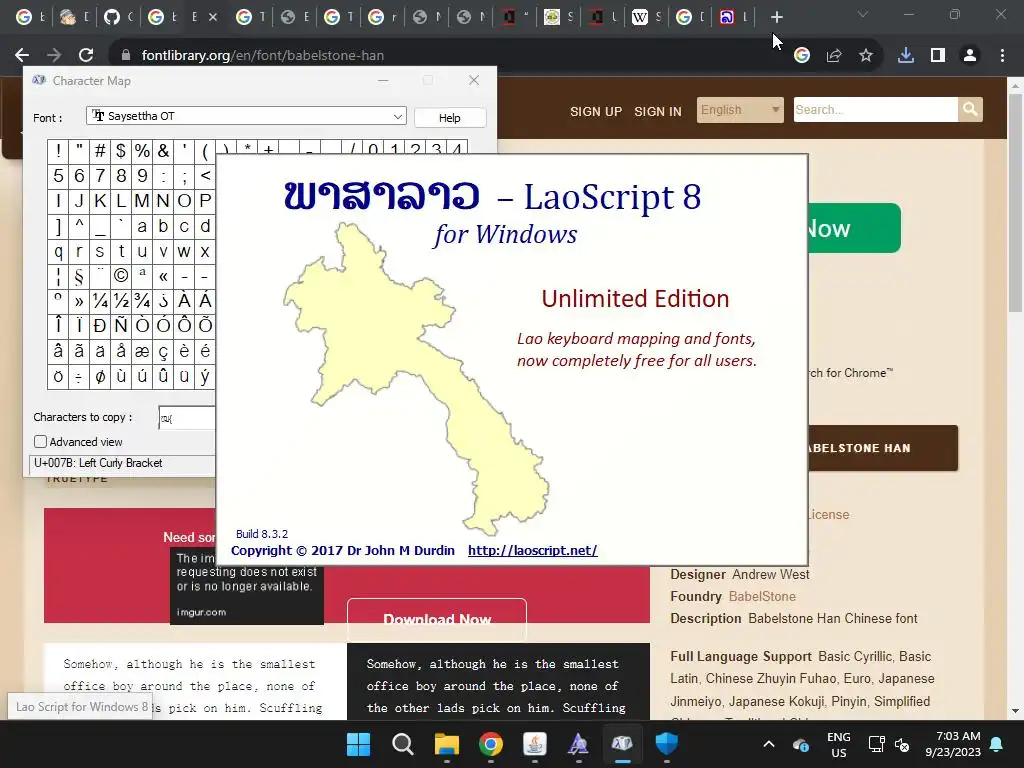
Task: Open the purple letter-A app in taskbar
Action: pos(579,744)
